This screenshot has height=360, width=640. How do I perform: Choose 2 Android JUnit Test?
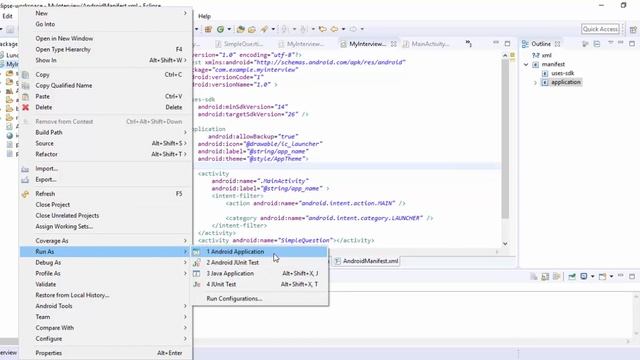click(x=260, y=263)
